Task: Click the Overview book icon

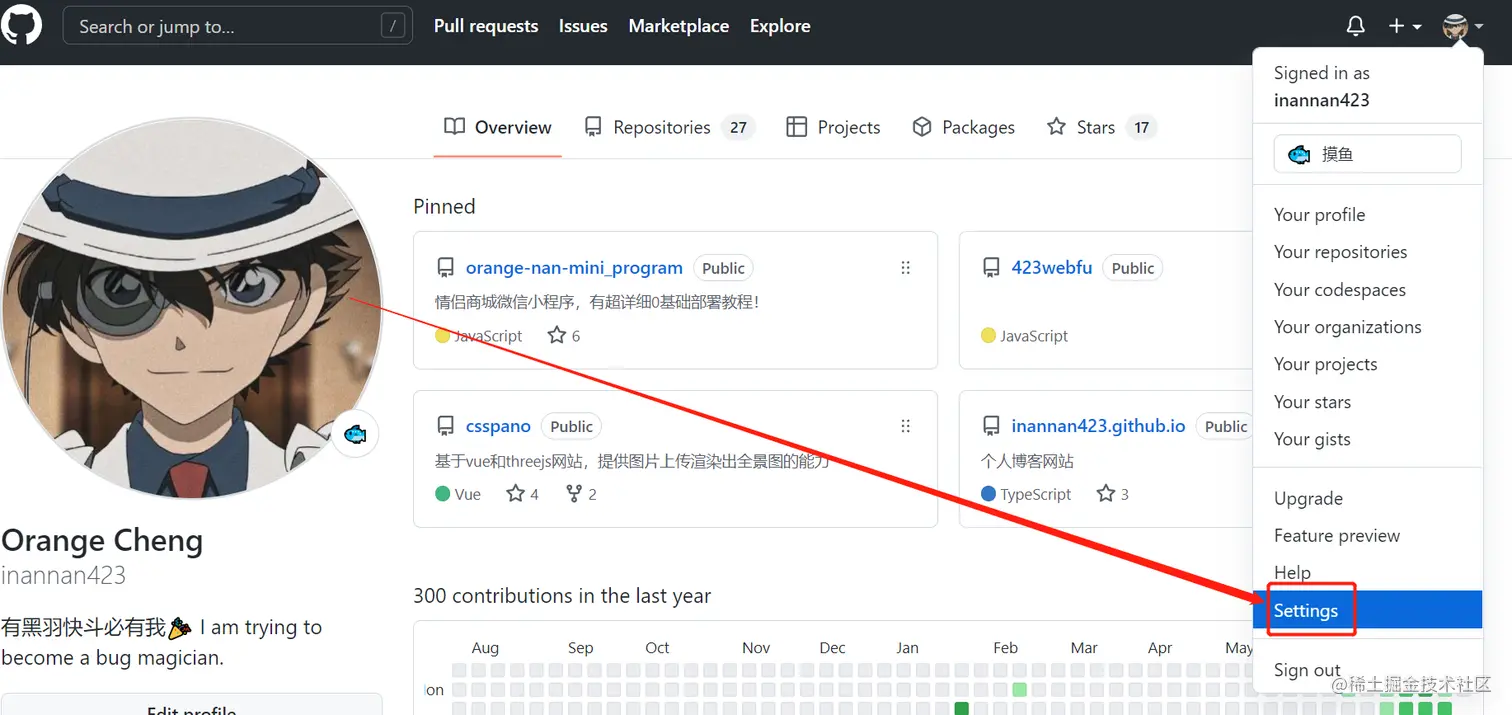Action: point(455,127)
